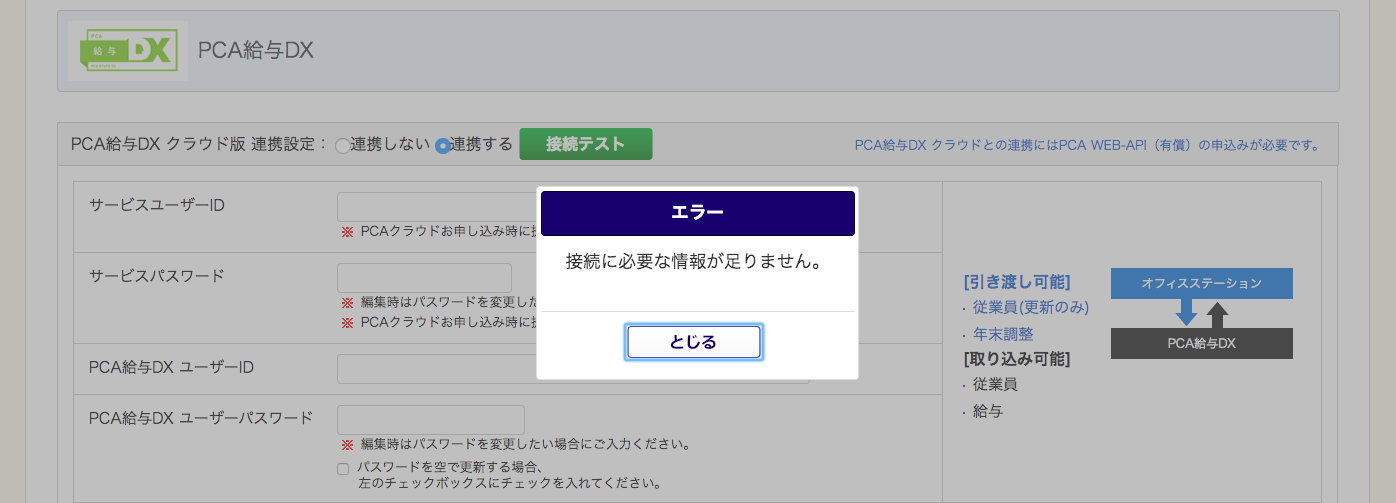The image size is (1396, 503).
Task: Click the エラー dialog title bar
Action: click(x=698, y=213)
